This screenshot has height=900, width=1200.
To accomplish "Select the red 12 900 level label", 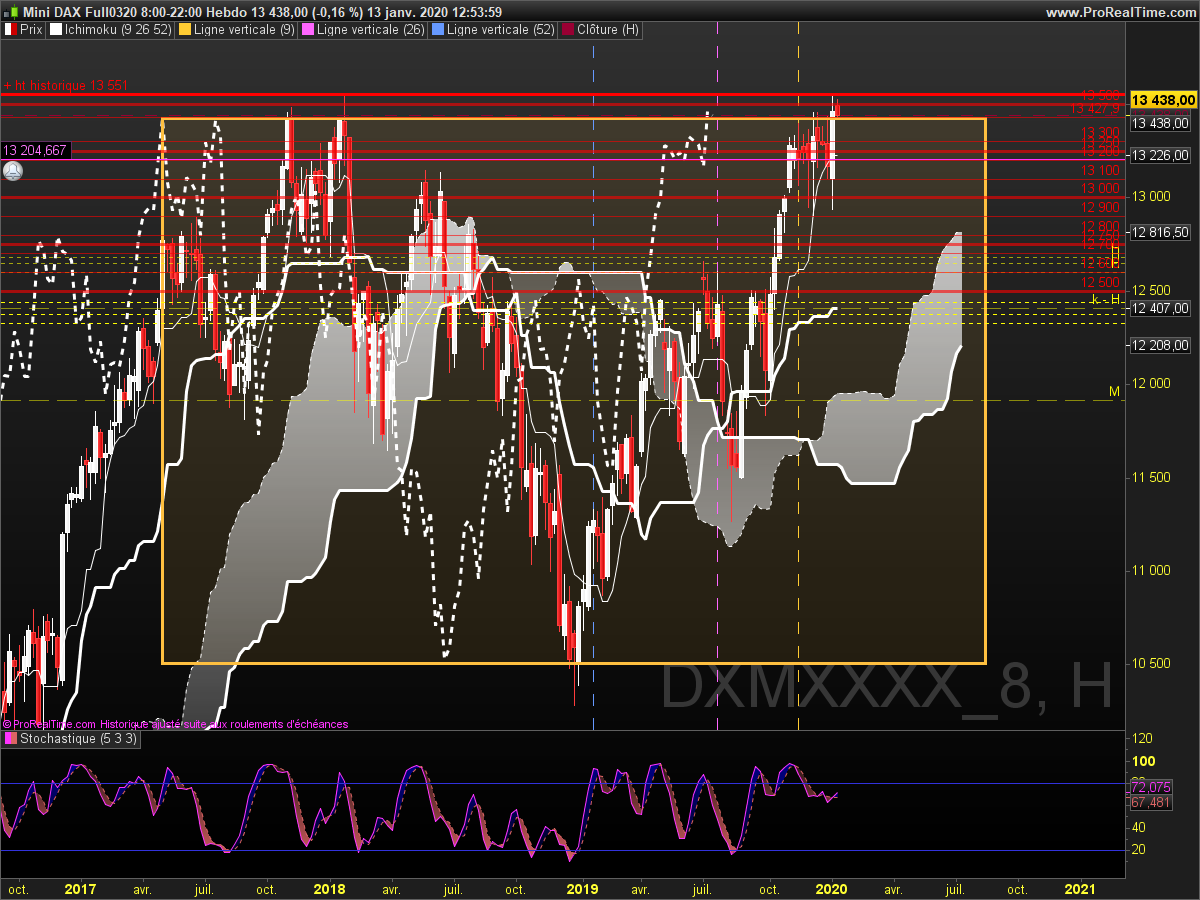I will [x=1100, y=207].
